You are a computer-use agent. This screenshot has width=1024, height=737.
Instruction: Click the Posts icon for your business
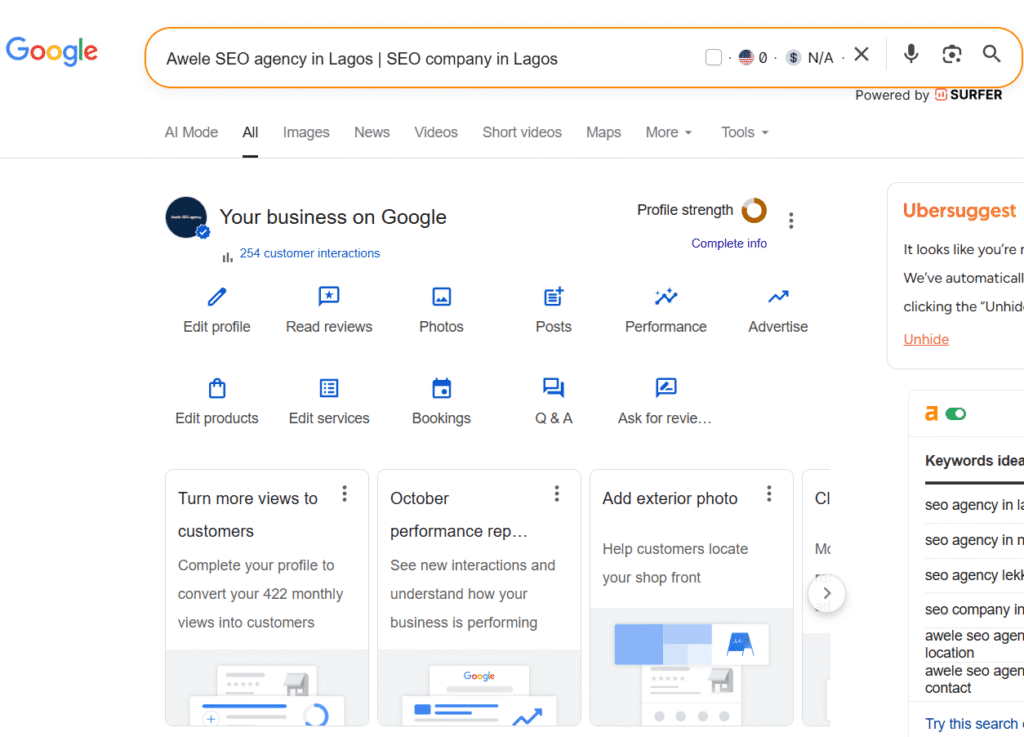(x=553, y=297)
